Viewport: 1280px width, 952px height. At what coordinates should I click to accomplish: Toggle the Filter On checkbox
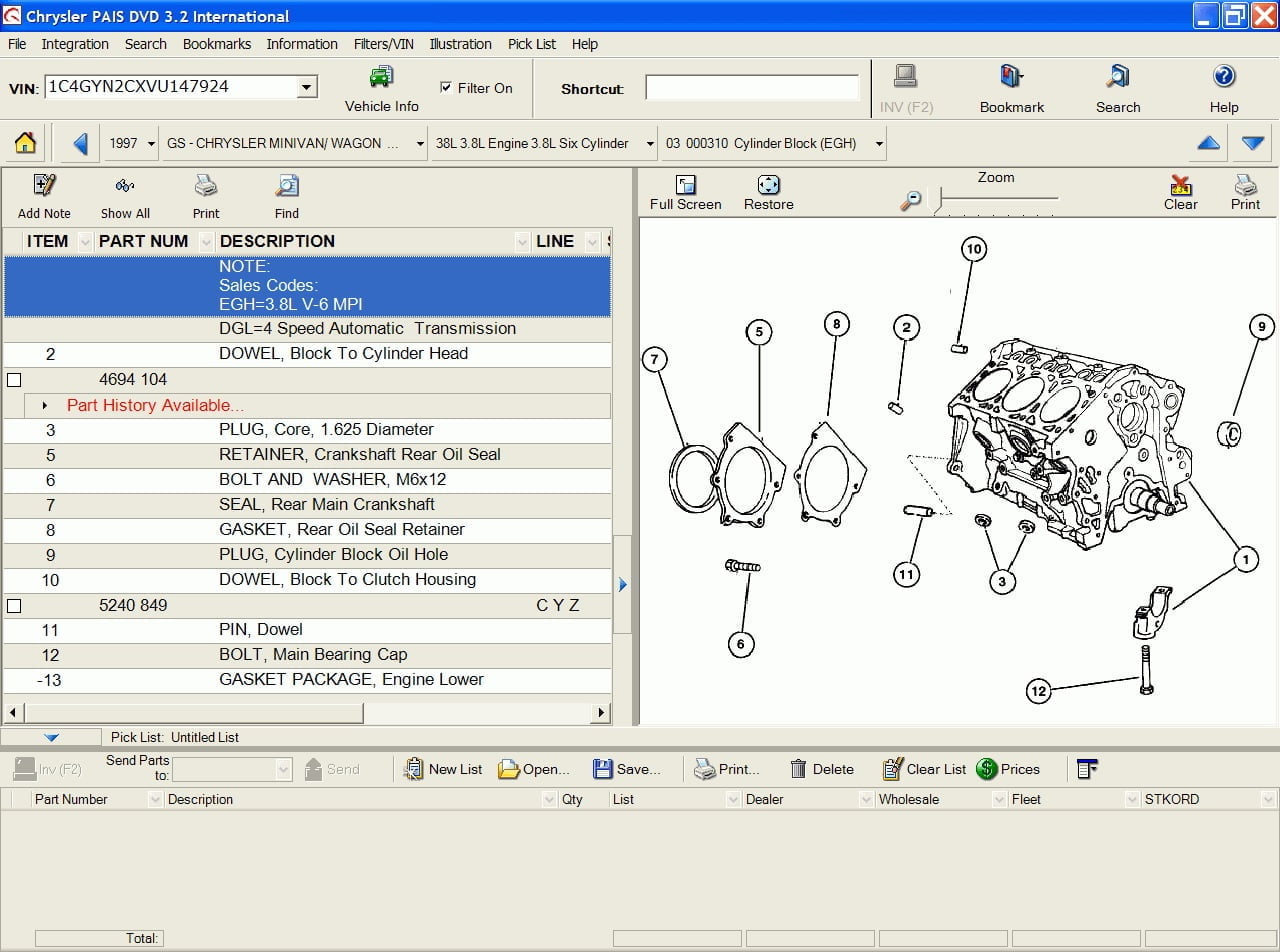(x=446, y=88)
